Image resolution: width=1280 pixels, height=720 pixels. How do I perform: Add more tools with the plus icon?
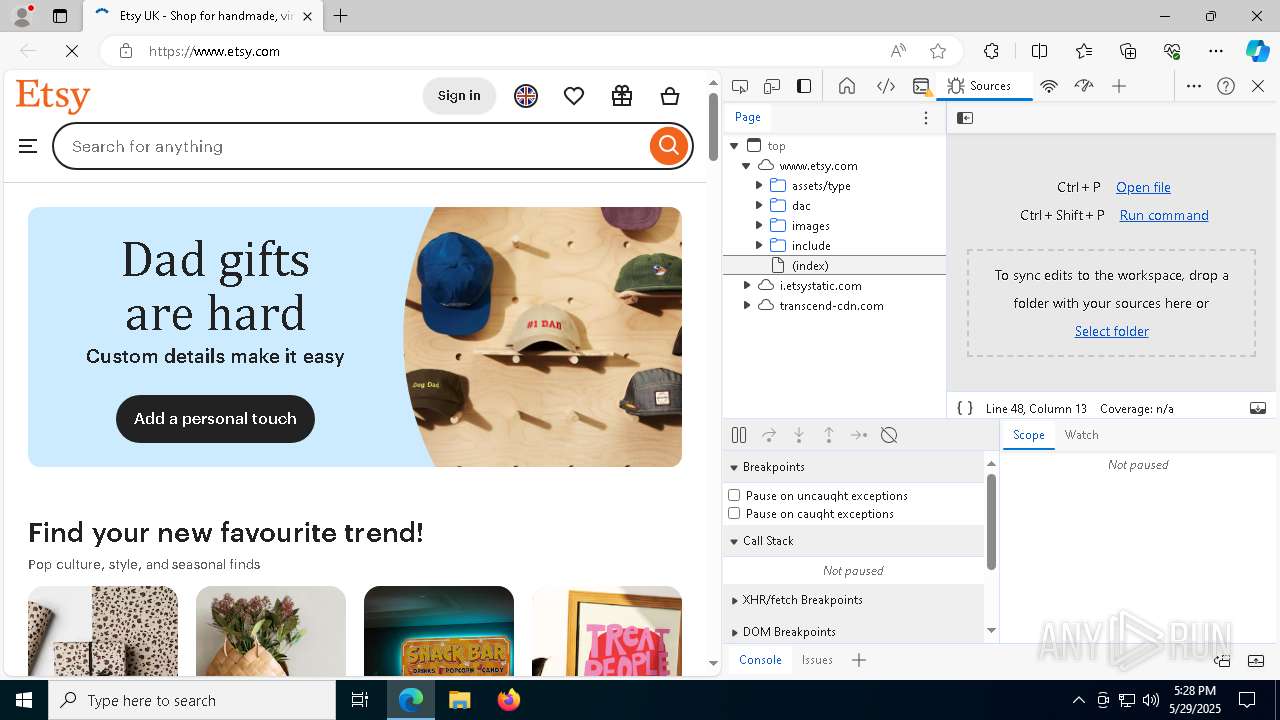coord(1119,86)
